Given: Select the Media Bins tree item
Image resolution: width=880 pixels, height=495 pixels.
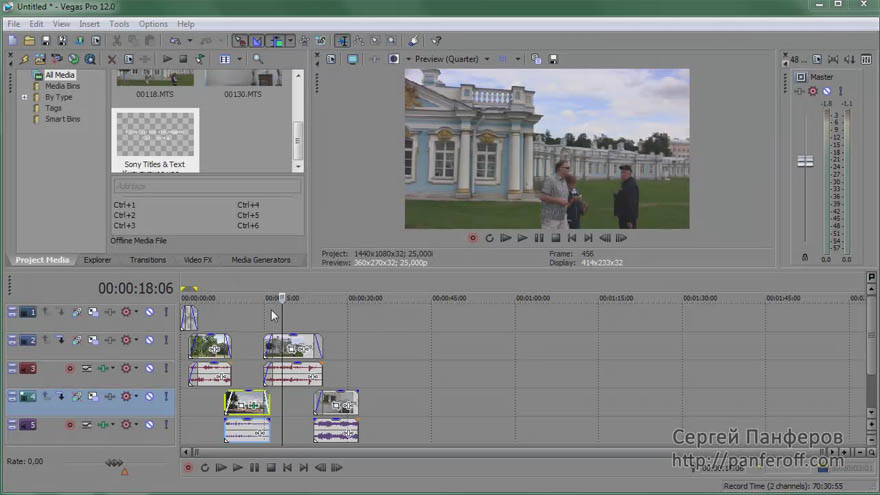Looking at the screenshot, I should [62, 86].
